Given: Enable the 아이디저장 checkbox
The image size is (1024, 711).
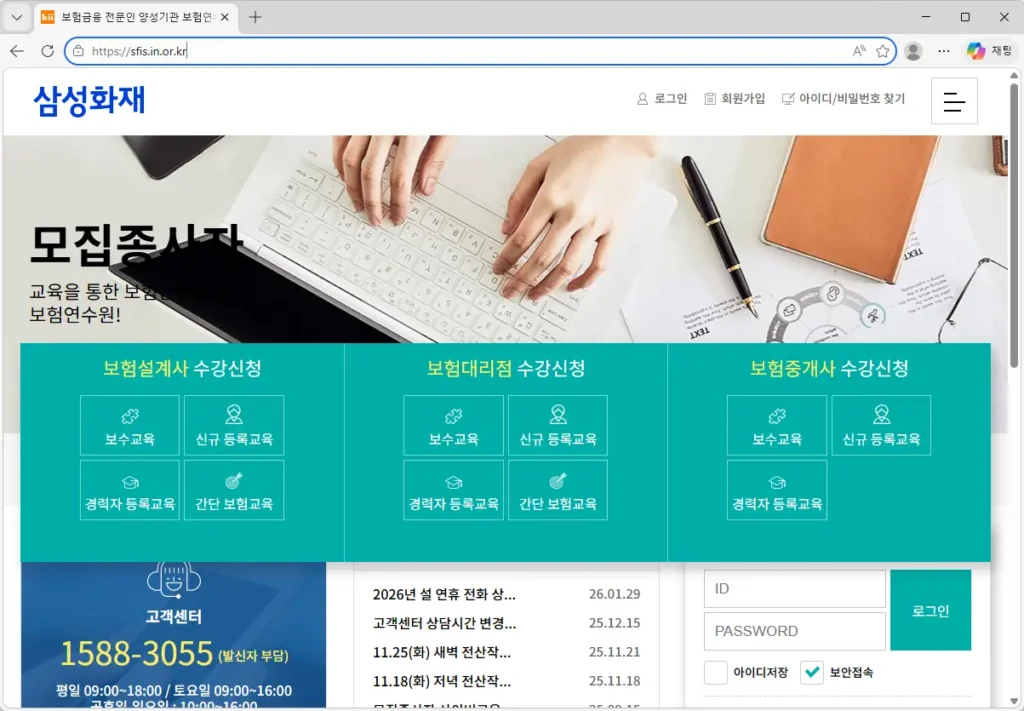Looking at the screenshot, I should (x=716, y=673).
